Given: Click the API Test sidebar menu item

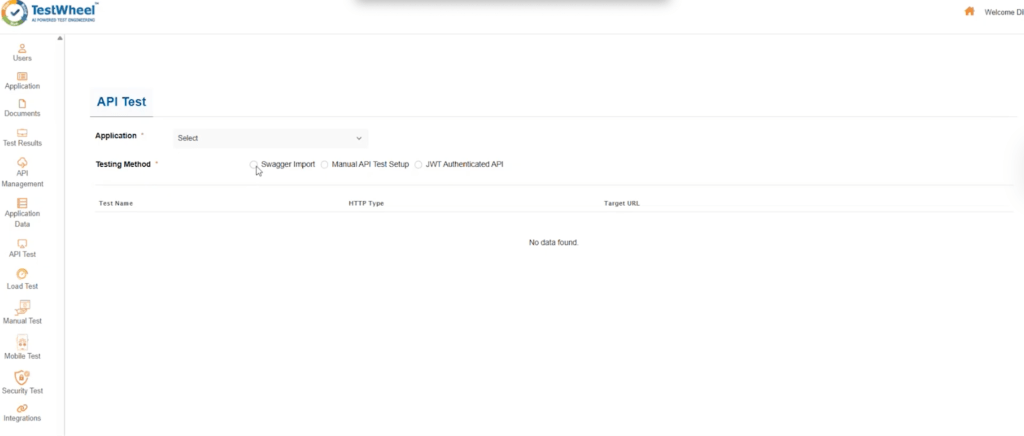Looking at the screenshot, I should [x=22, y=246].
